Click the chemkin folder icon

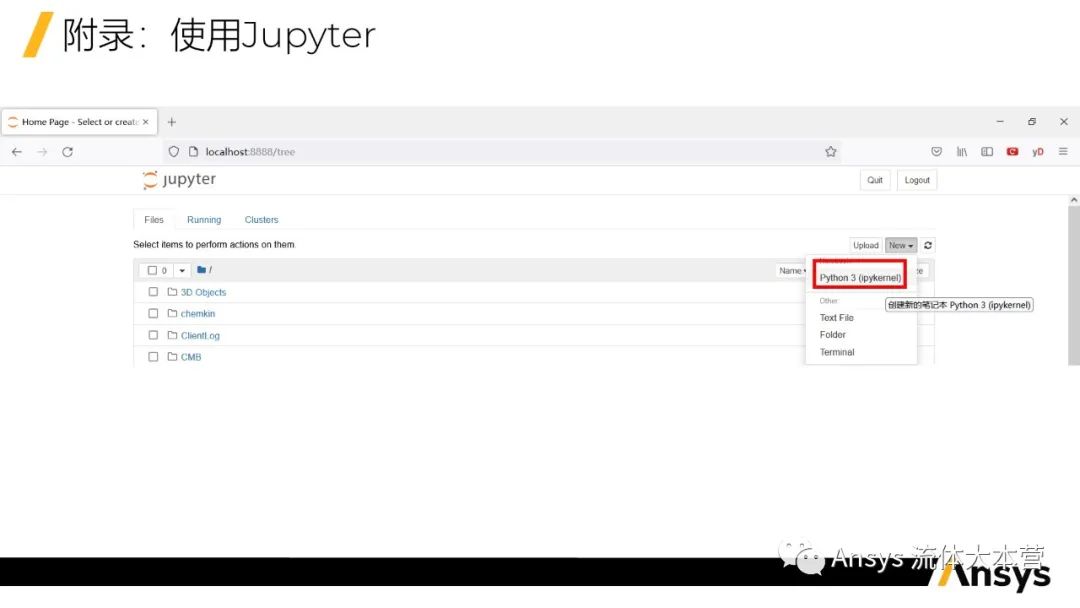tap(172, 313)
